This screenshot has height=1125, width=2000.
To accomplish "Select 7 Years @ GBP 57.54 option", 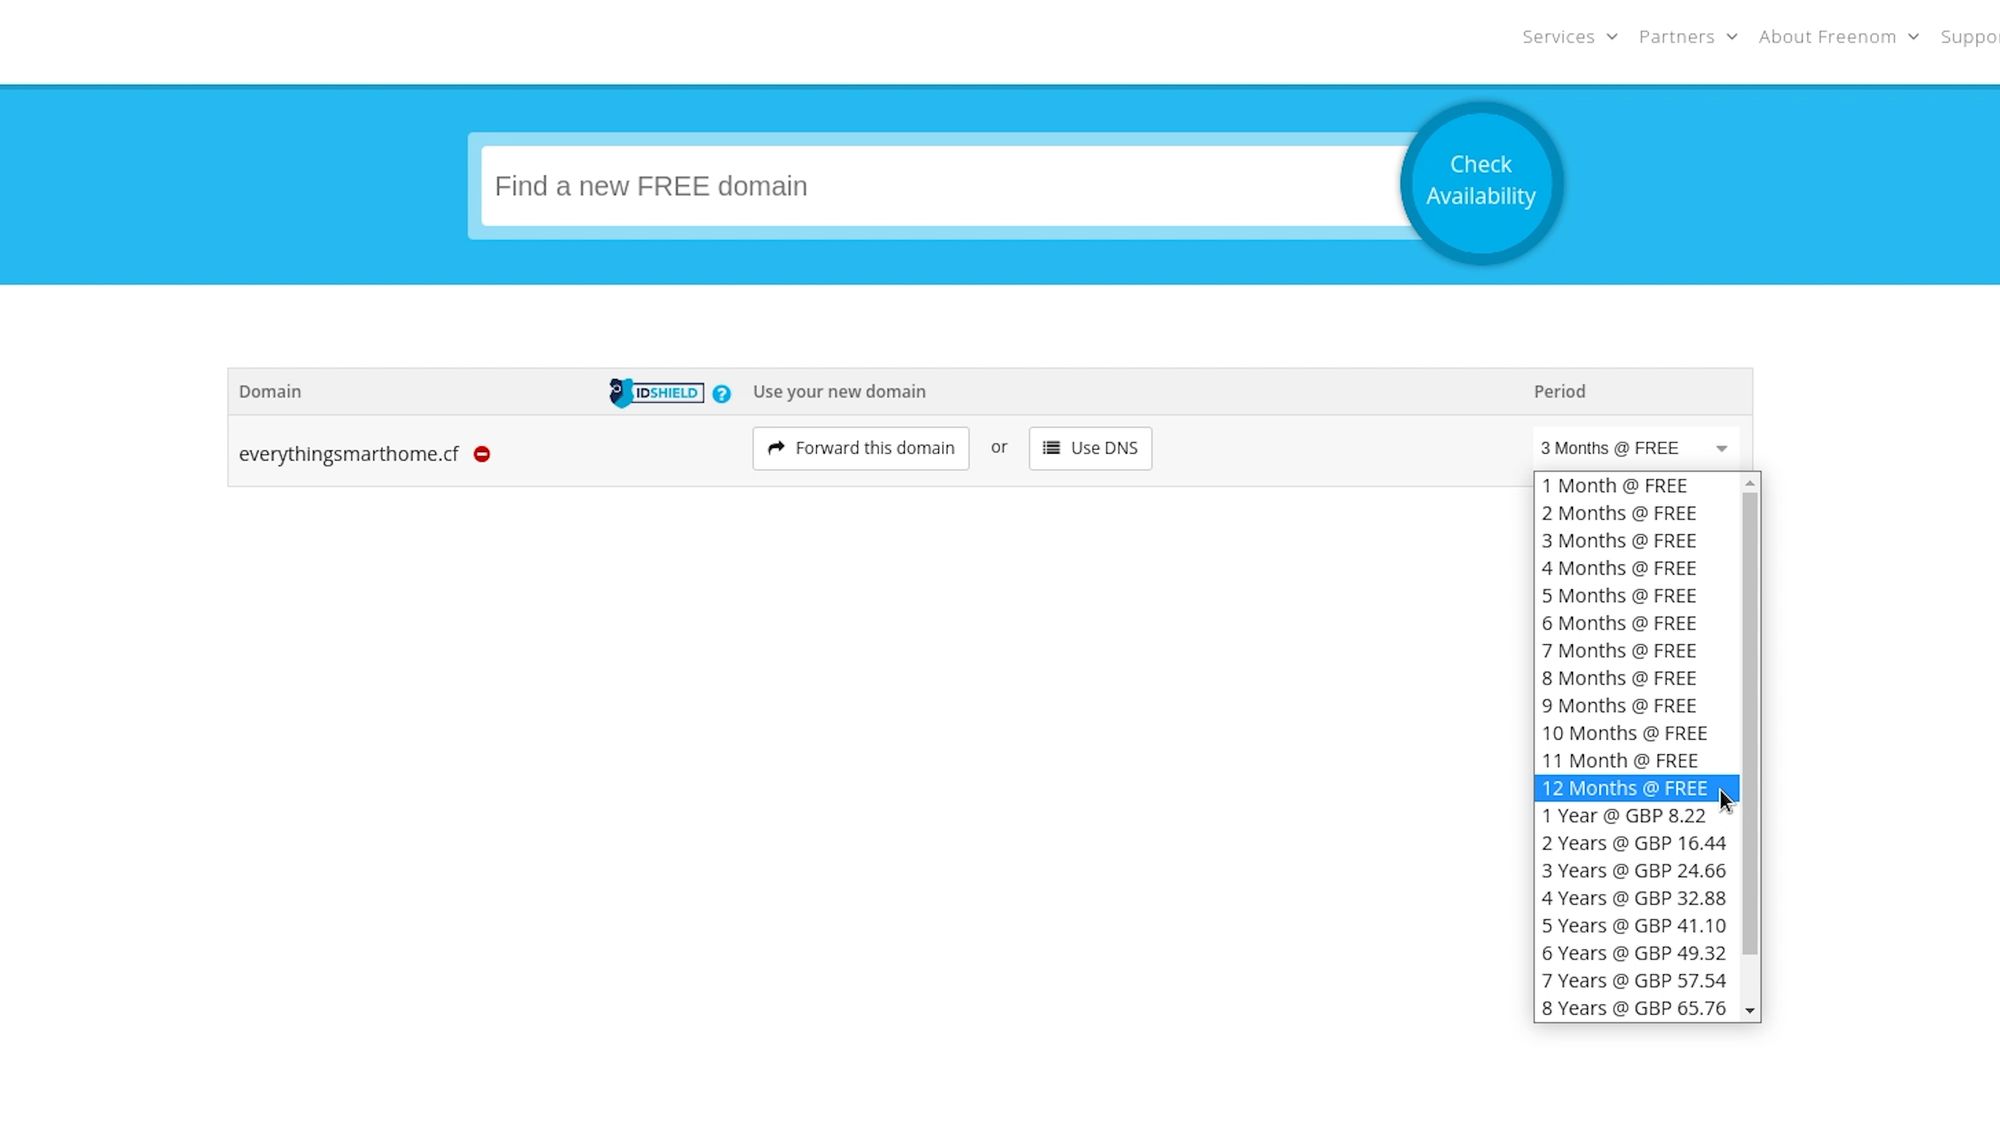I will tap(1637, 981).
